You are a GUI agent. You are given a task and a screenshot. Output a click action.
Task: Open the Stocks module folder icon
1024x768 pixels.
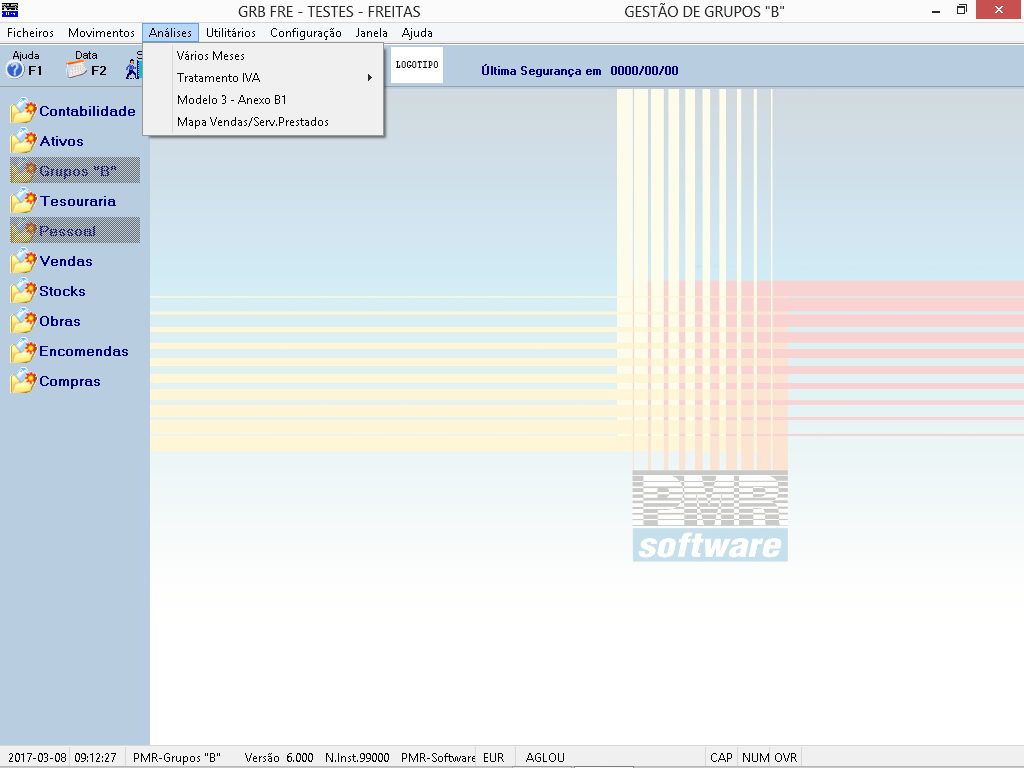point(24,291)
